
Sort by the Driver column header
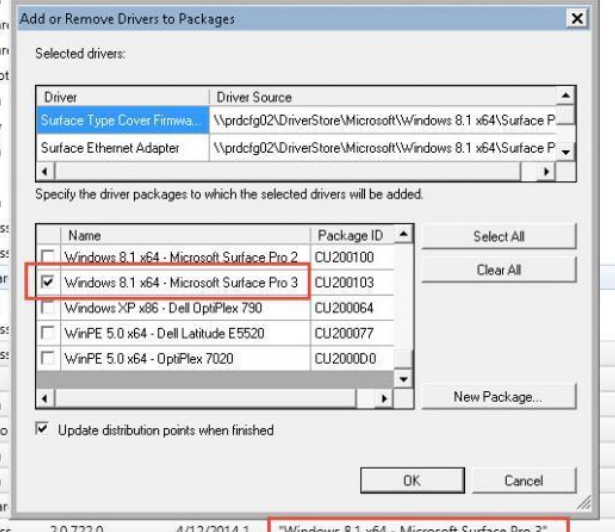122,97
